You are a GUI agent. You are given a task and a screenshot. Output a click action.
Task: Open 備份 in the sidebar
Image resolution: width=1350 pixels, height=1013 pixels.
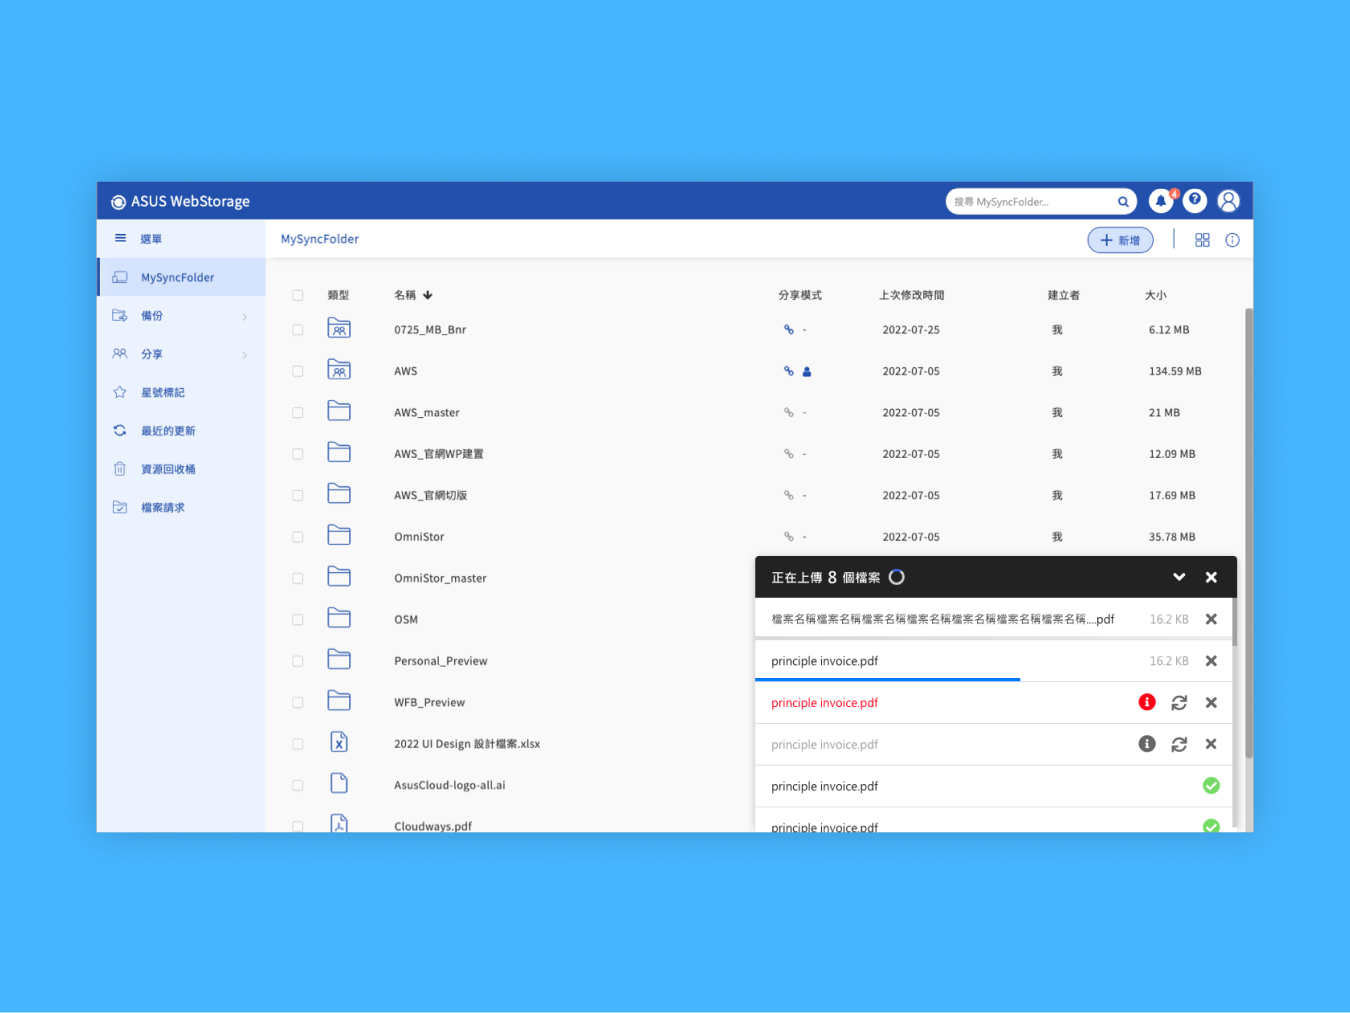pyautogui.click(x=182, y=316)
